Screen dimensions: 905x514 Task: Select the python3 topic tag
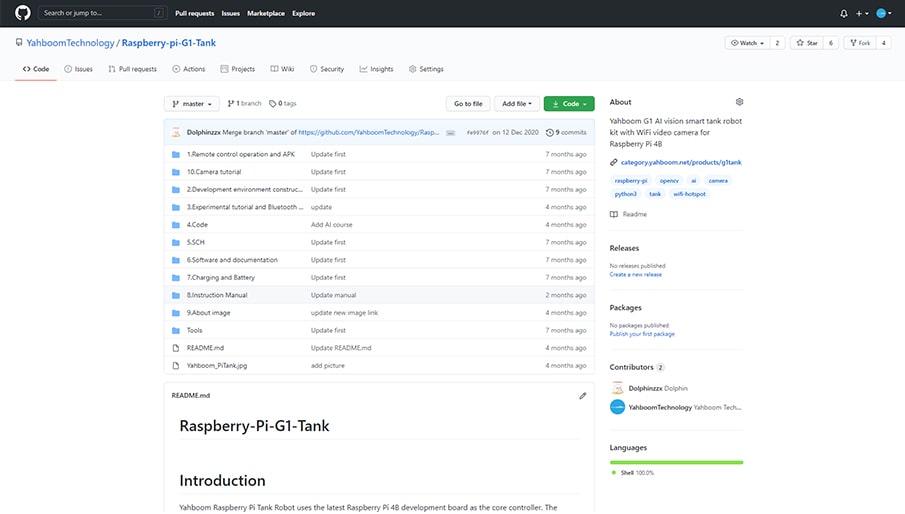pyautogui.click(x=626, y=194)
